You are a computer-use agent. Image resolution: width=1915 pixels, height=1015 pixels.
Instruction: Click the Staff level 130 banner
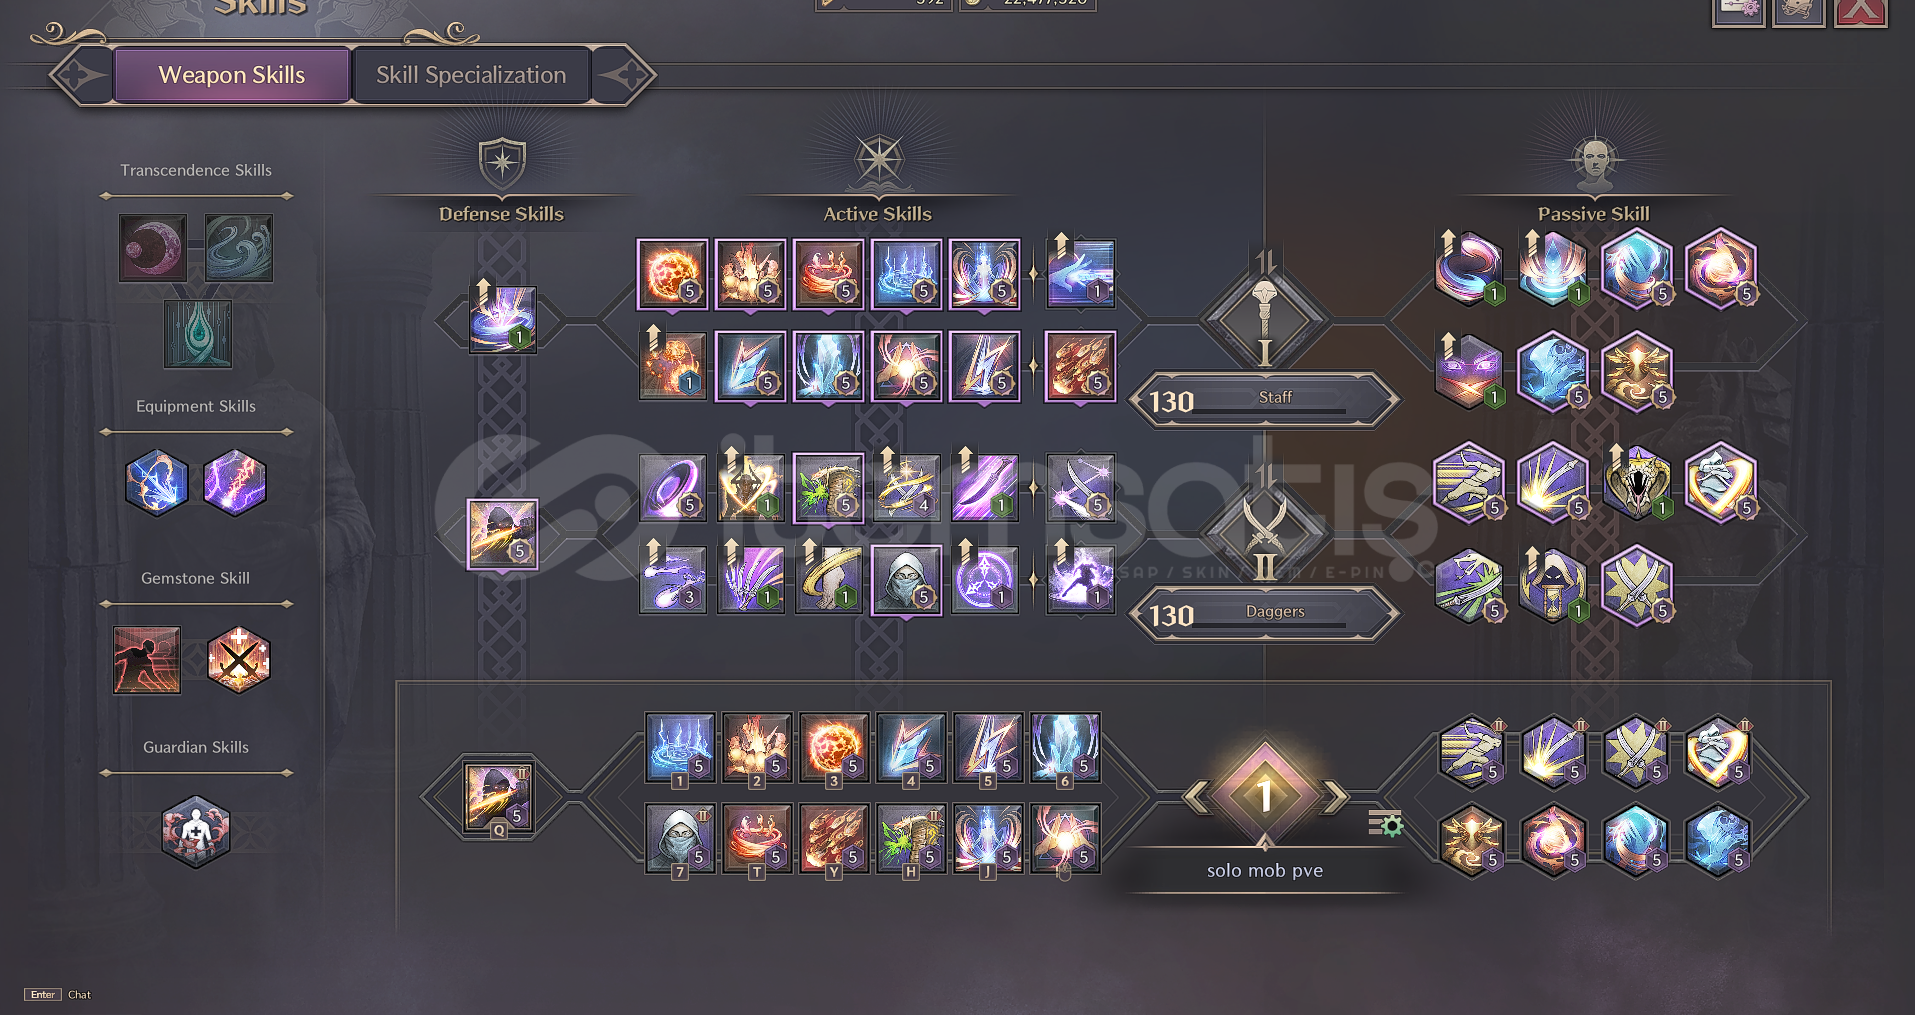(1264, 400)
